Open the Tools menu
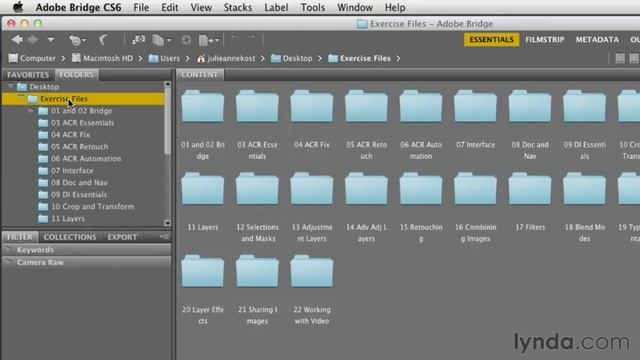Image resolution: width=640 pixels, height=360 pixels. tap(313, 7)
